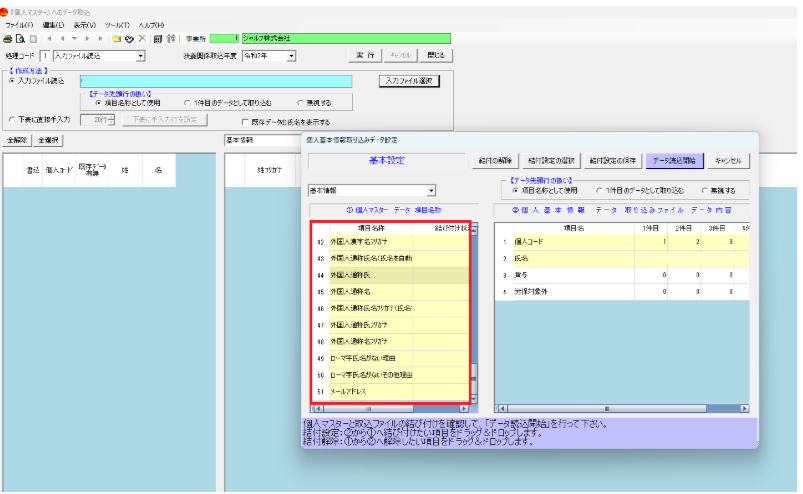Click the X delete icon in the toolbar
Viewport: 803px width, 494px height.
pyautogui.click(x=141, y=38)
